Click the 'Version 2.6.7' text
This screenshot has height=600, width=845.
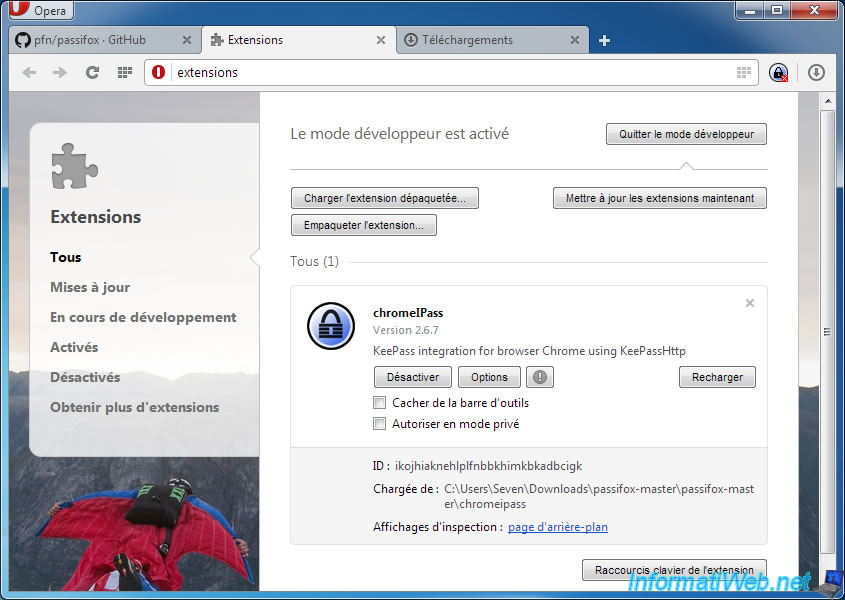pyautogui.click(x=406, y=330)
